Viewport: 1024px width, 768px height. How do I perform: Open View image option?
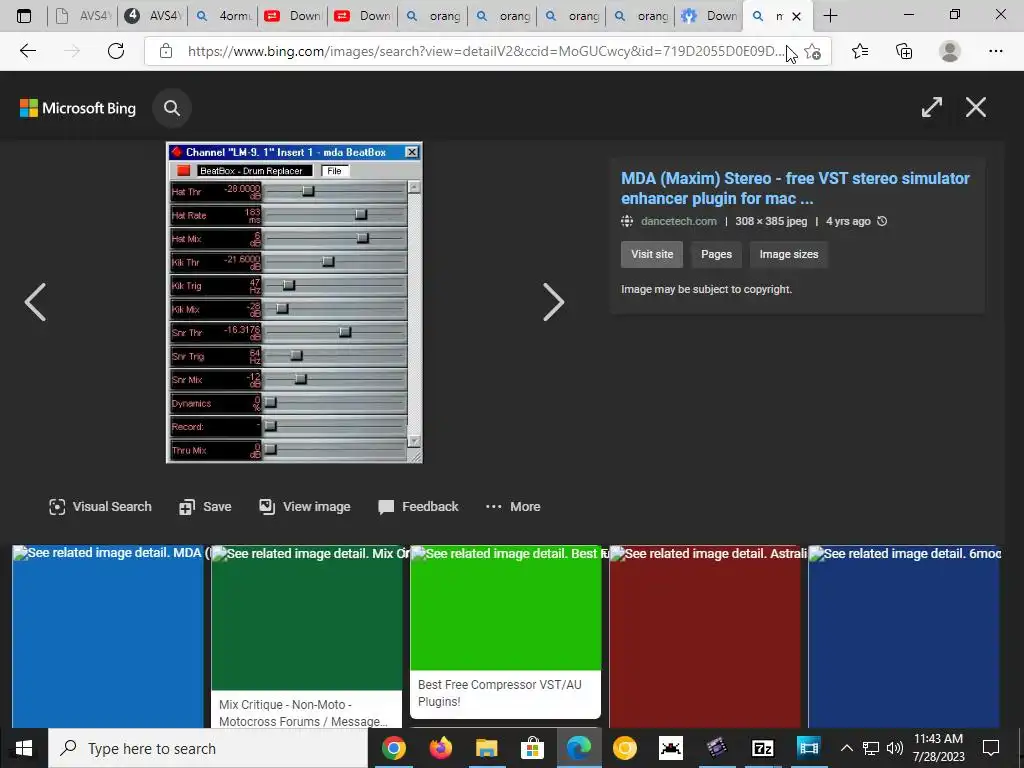304,507
